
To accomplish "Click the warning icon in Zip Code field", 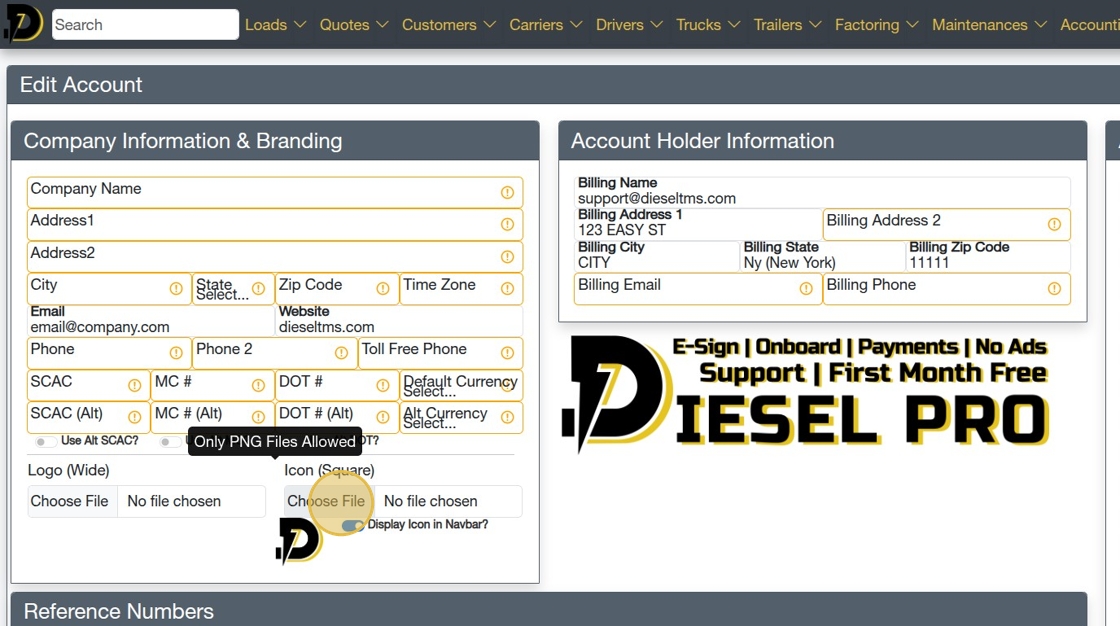I will pos(383,289).
